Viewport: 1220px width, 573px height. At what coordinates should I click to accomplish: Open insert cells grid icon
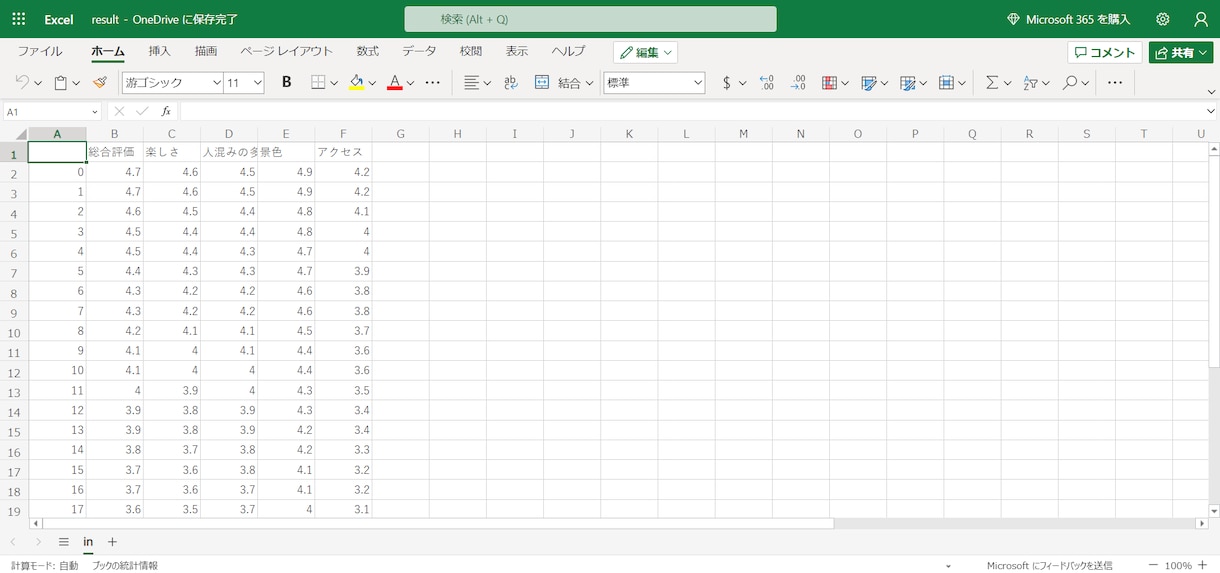pyautogui.click(x=946, y=83)
